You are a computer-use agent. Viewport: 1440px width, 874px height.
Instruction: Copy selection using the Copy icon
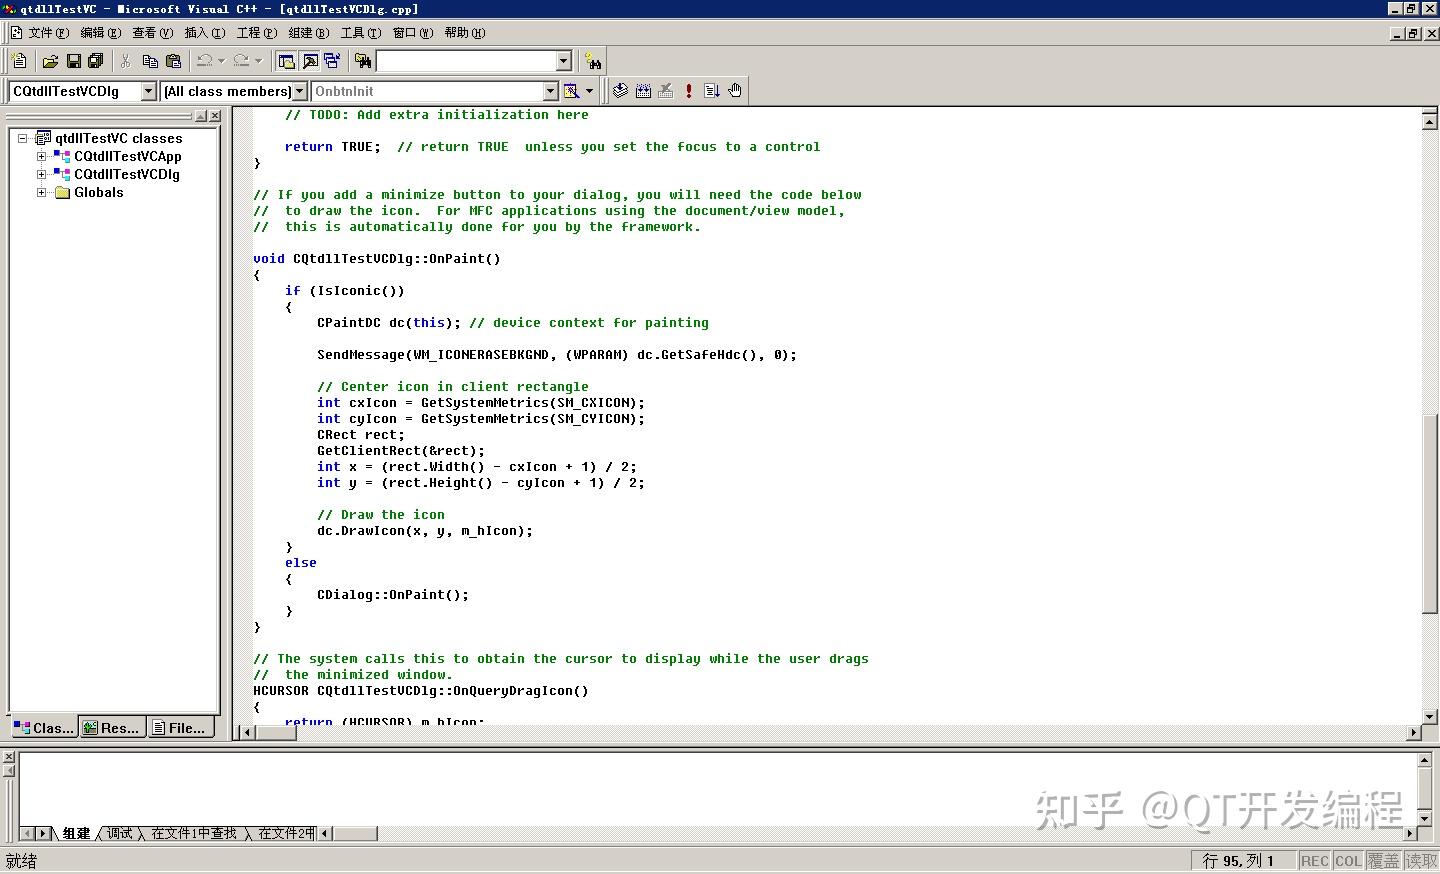tap(149, 60)
